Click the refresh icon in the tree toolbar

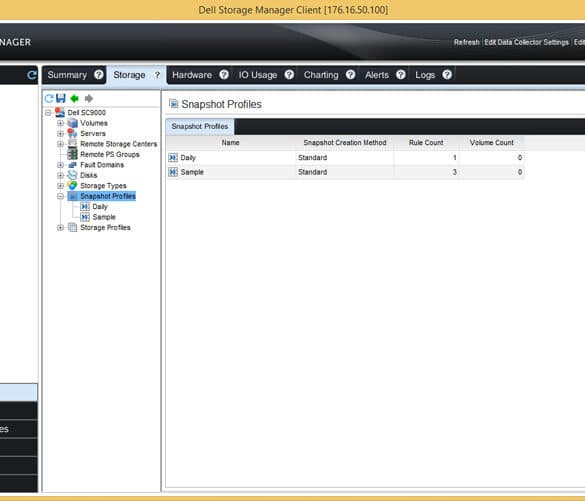[x=49, y=98]
